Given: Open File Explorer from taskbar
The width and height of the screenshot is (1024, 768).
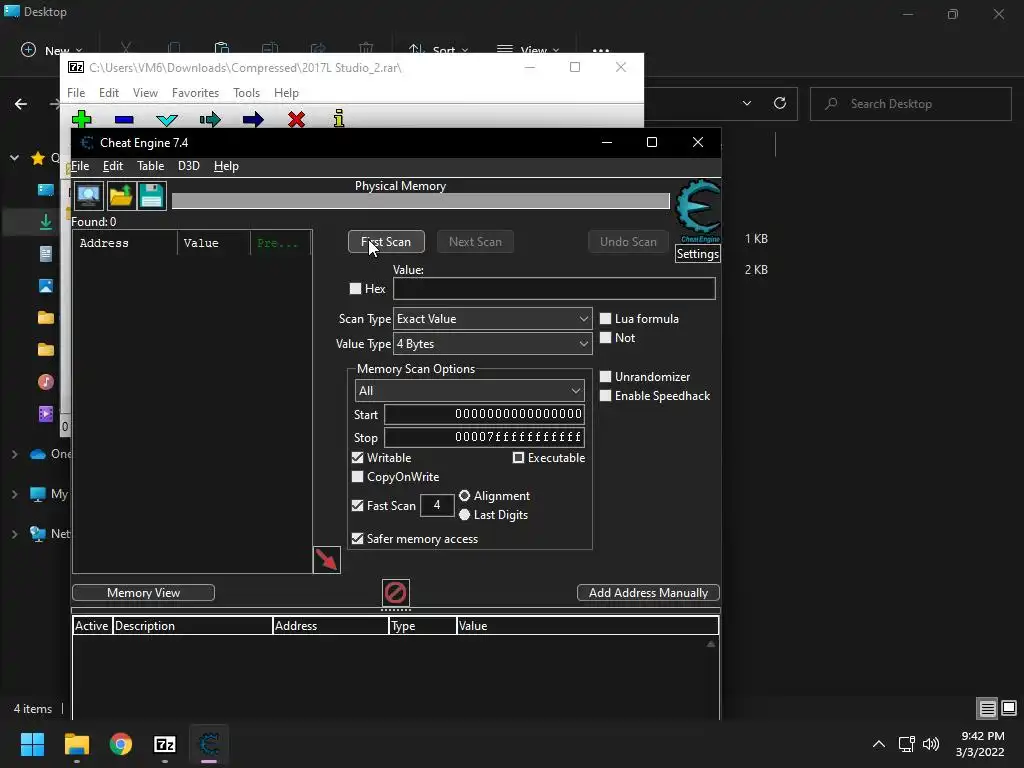Looking at the screenshot, I should click(76, 744).
